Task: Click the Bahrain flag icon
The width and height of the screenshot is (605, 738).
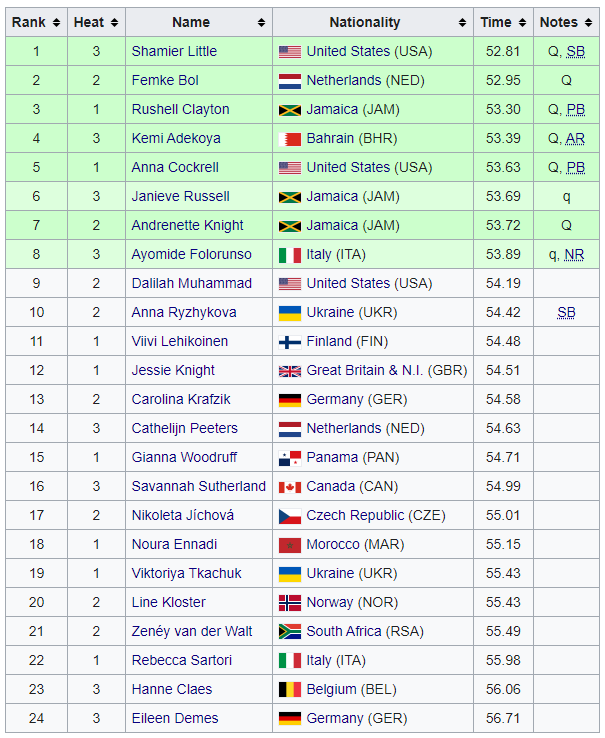Action: (x=289, y=139)
